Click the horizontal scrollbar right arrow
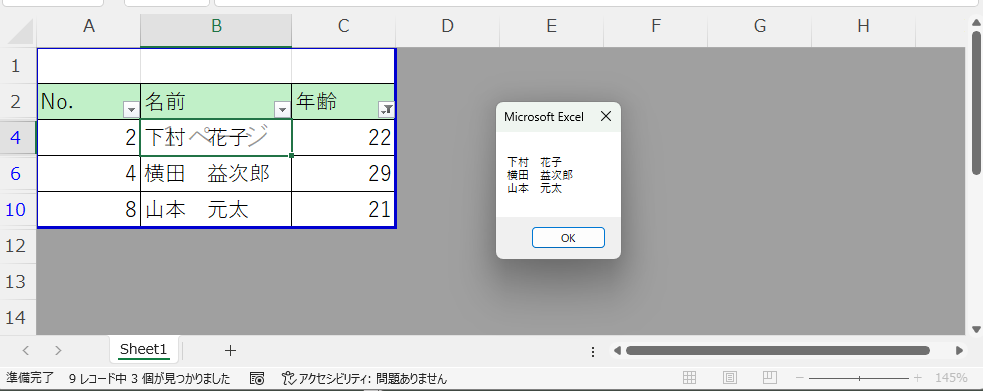Screen dimensions: 983x391 (959, 350)
